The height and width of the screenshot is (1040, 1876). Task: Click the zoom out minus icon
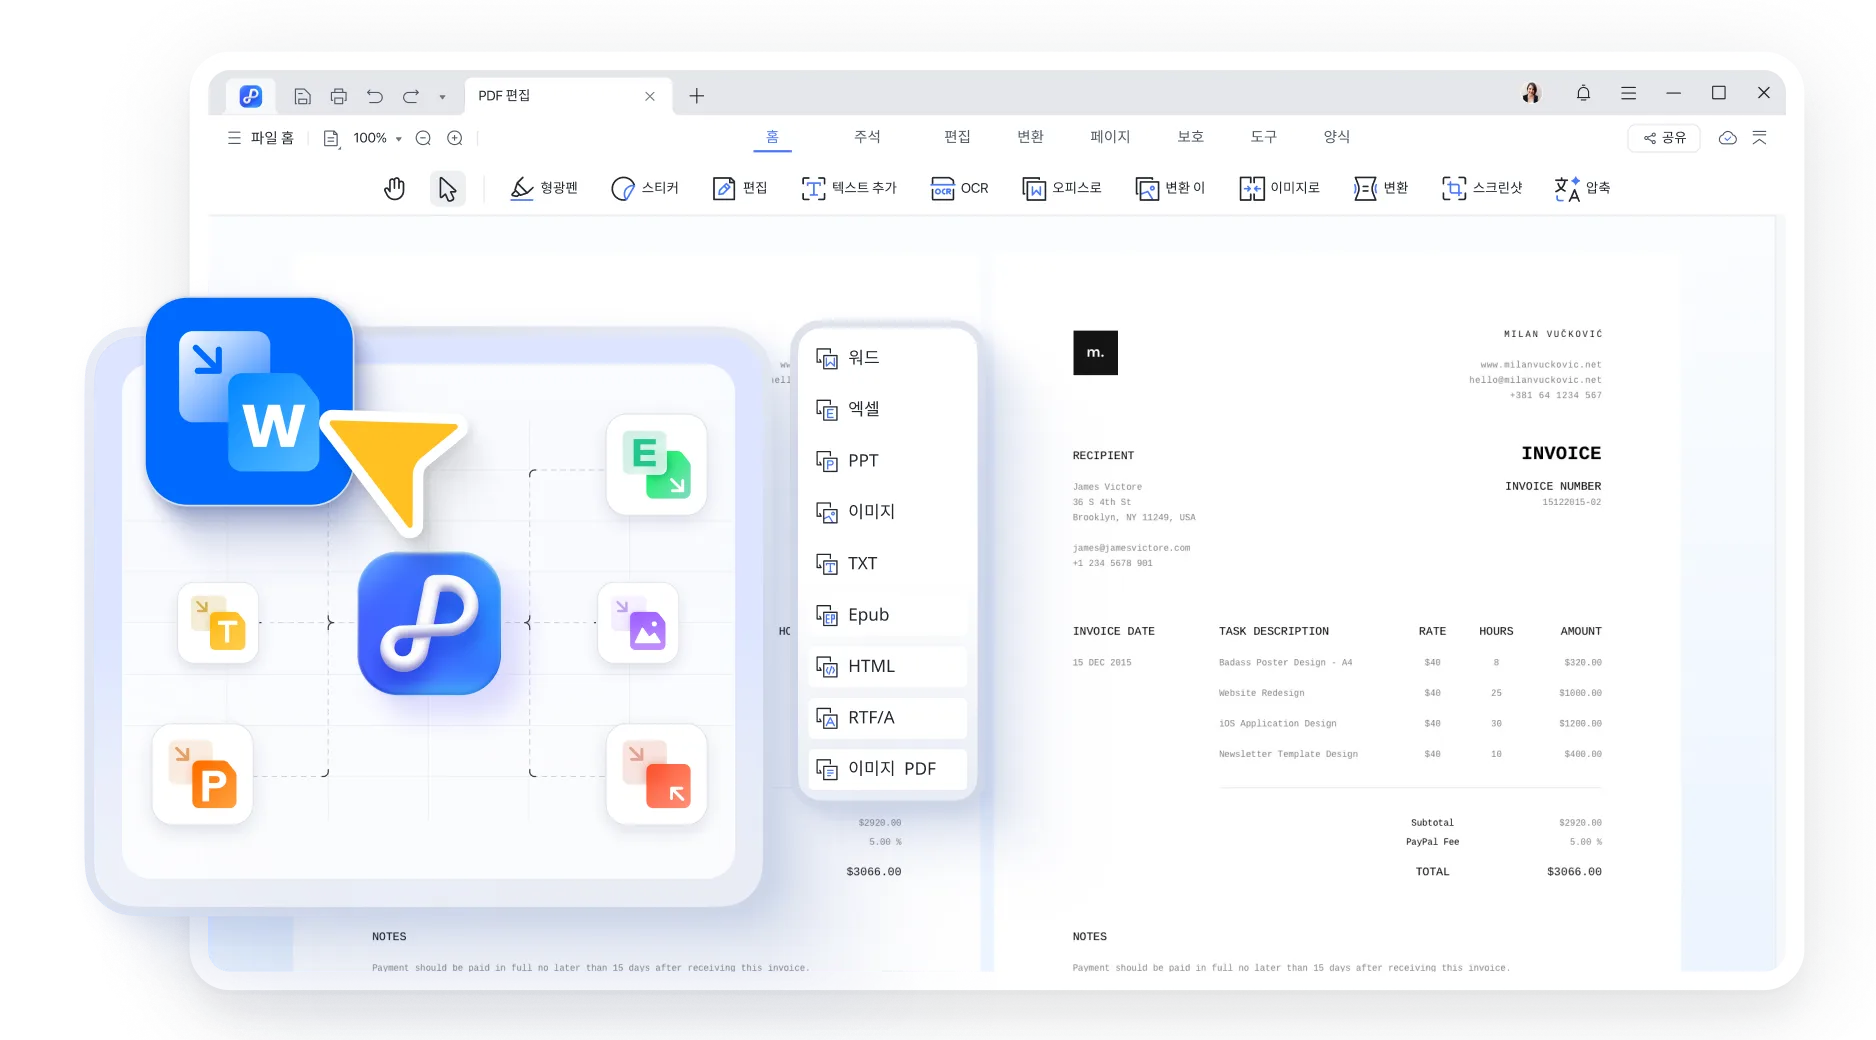(423, 138)
